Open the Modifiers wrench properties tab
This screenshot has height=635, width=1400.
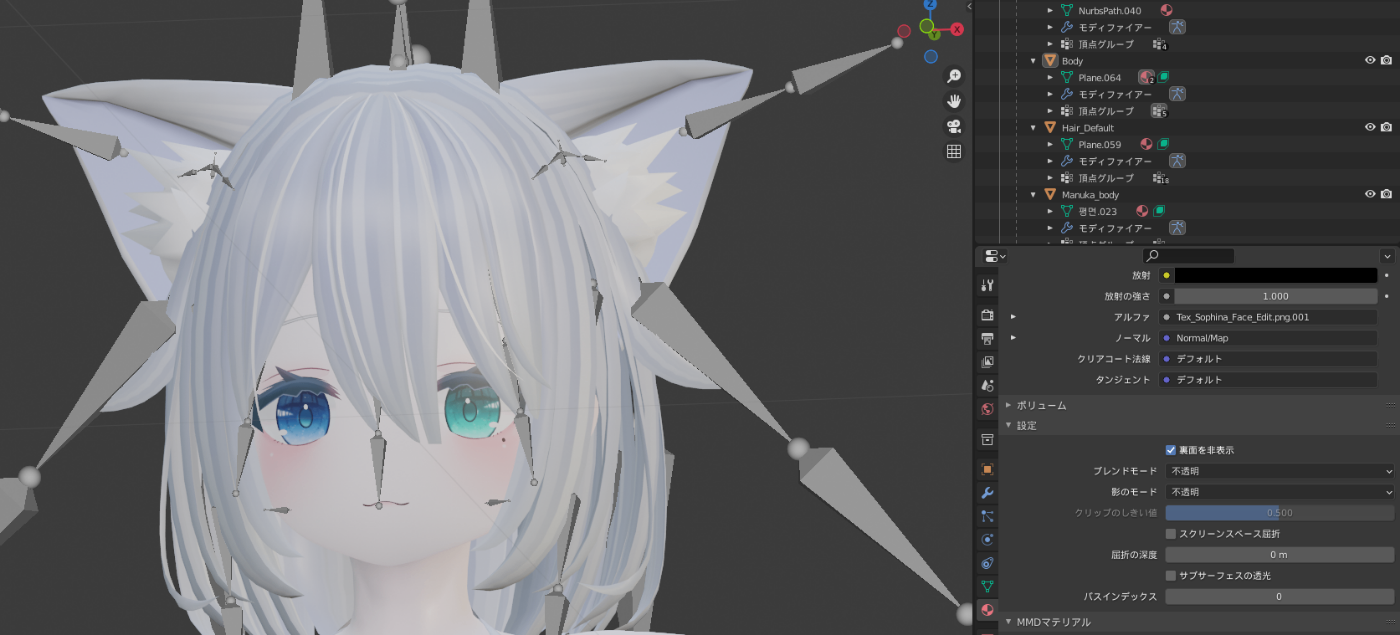click(987, 493)
